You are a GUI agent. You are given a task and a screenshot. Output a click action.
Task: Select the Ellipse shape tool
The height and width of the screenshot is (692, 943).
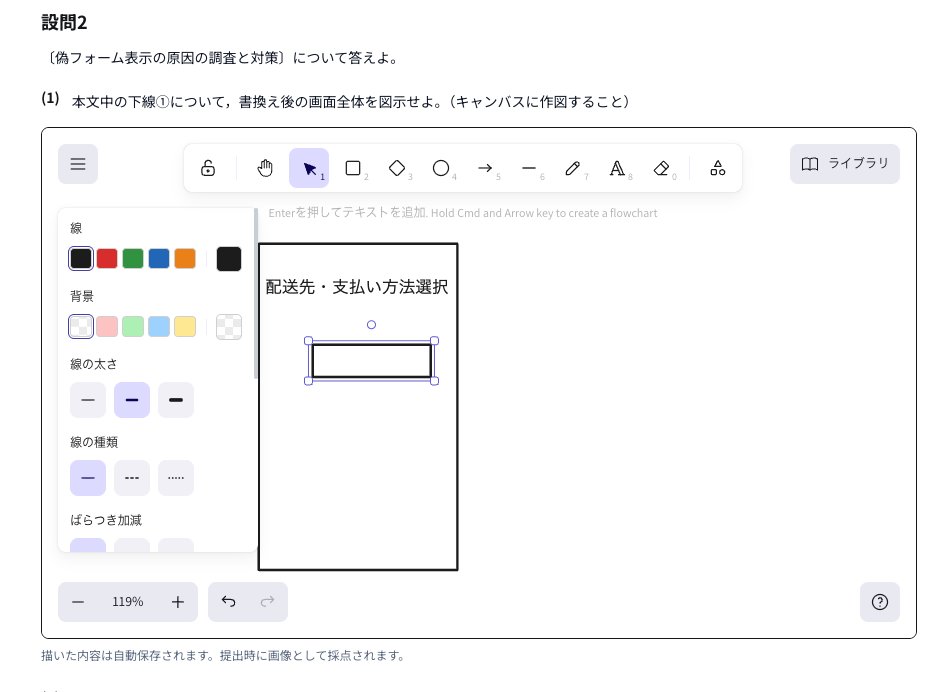(x=441, y=168)
